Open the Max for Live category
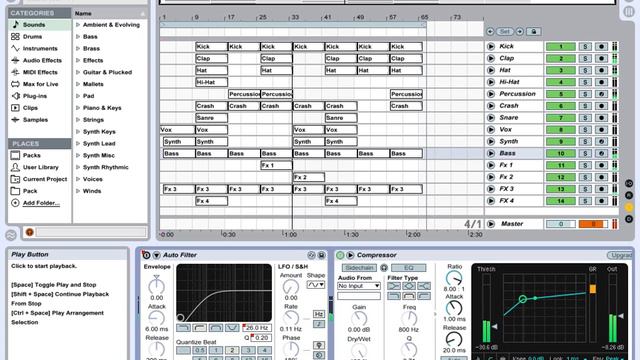This screenshot has width=640, height=360. (40, 84)
